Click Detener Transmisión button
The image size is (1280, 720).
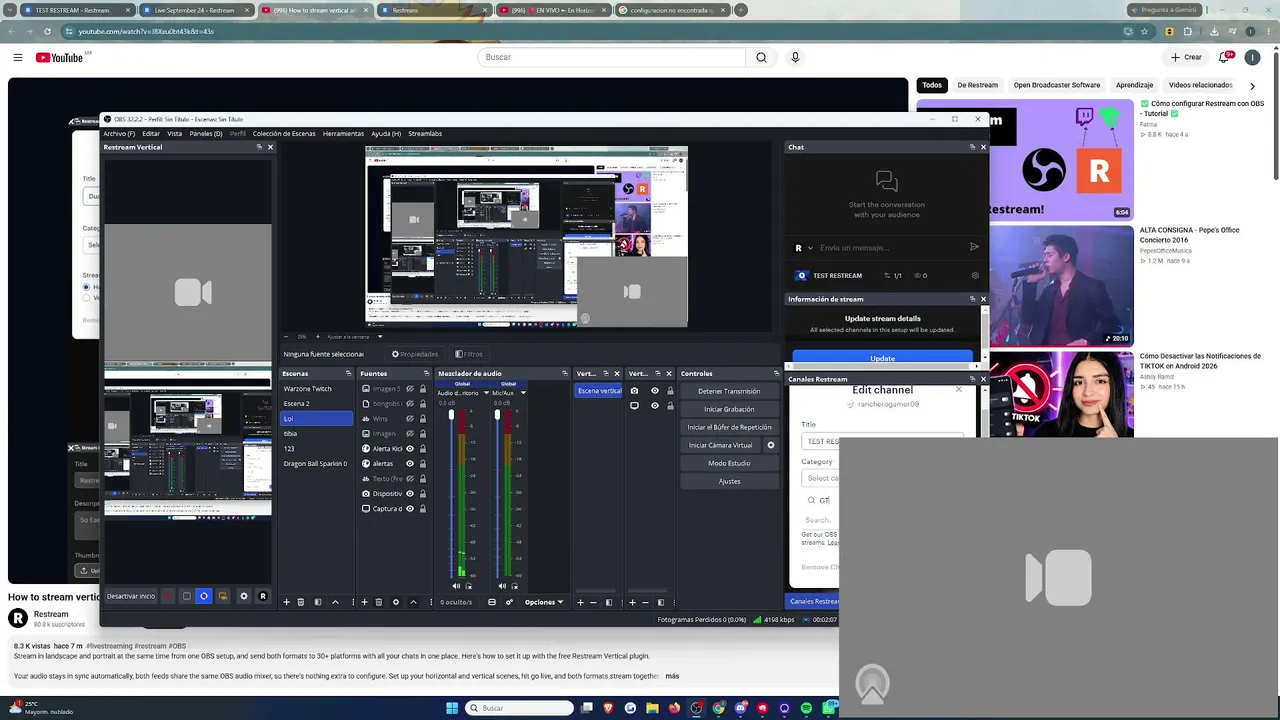click(x=729, y=391)
